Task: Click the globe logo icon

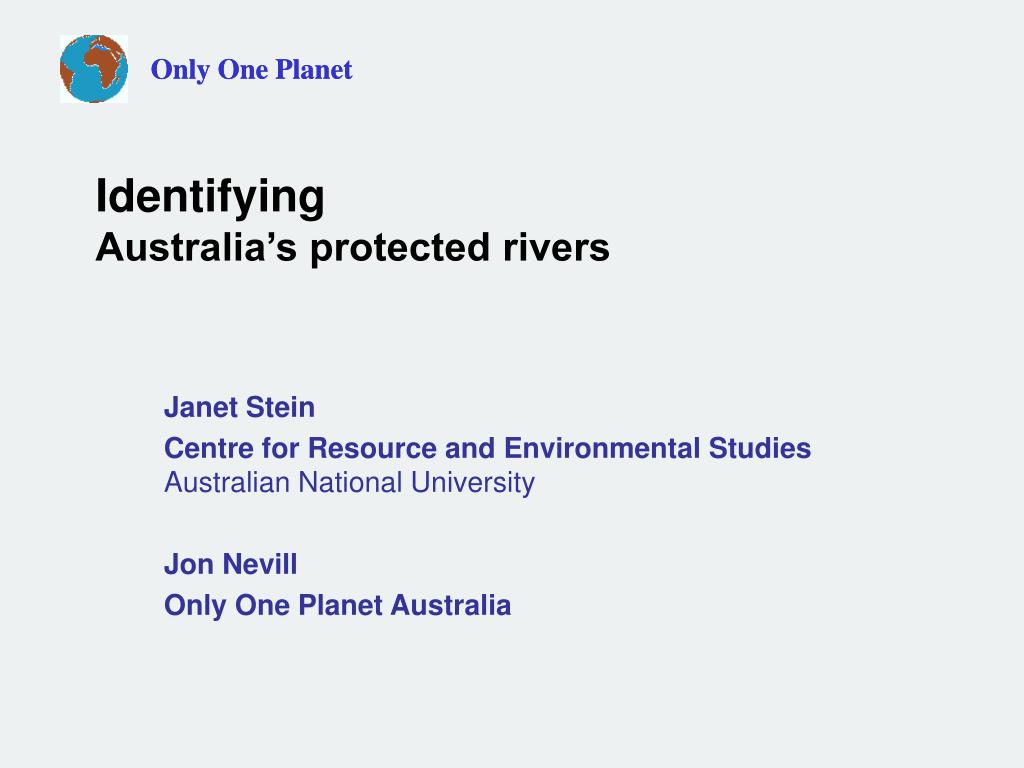Action: tap(94, 69)
